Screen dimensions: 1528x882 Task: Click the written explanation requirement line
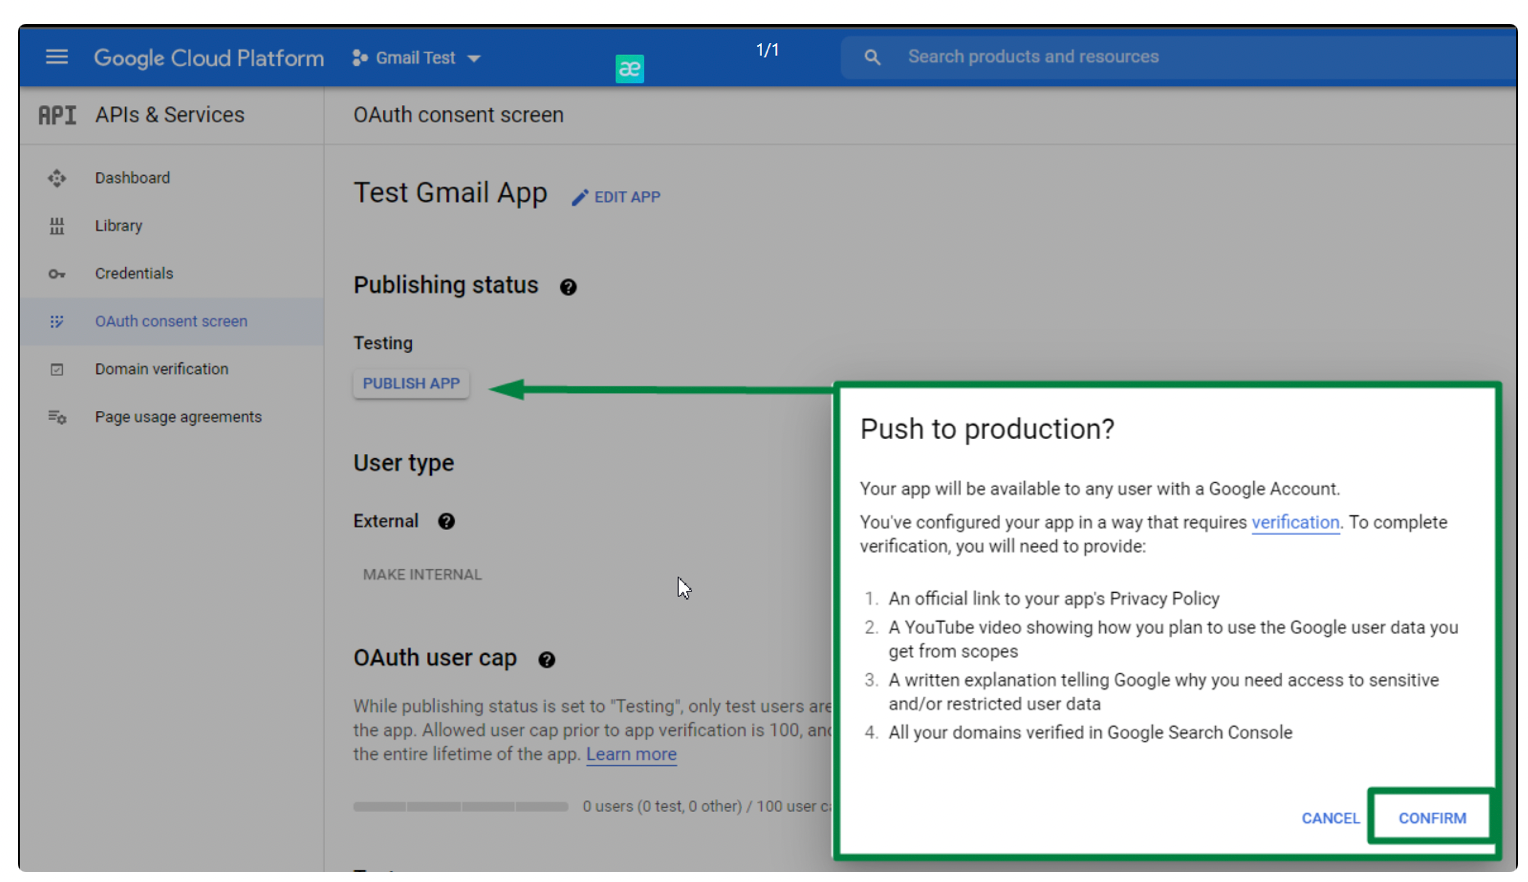tap(1164, 692)
